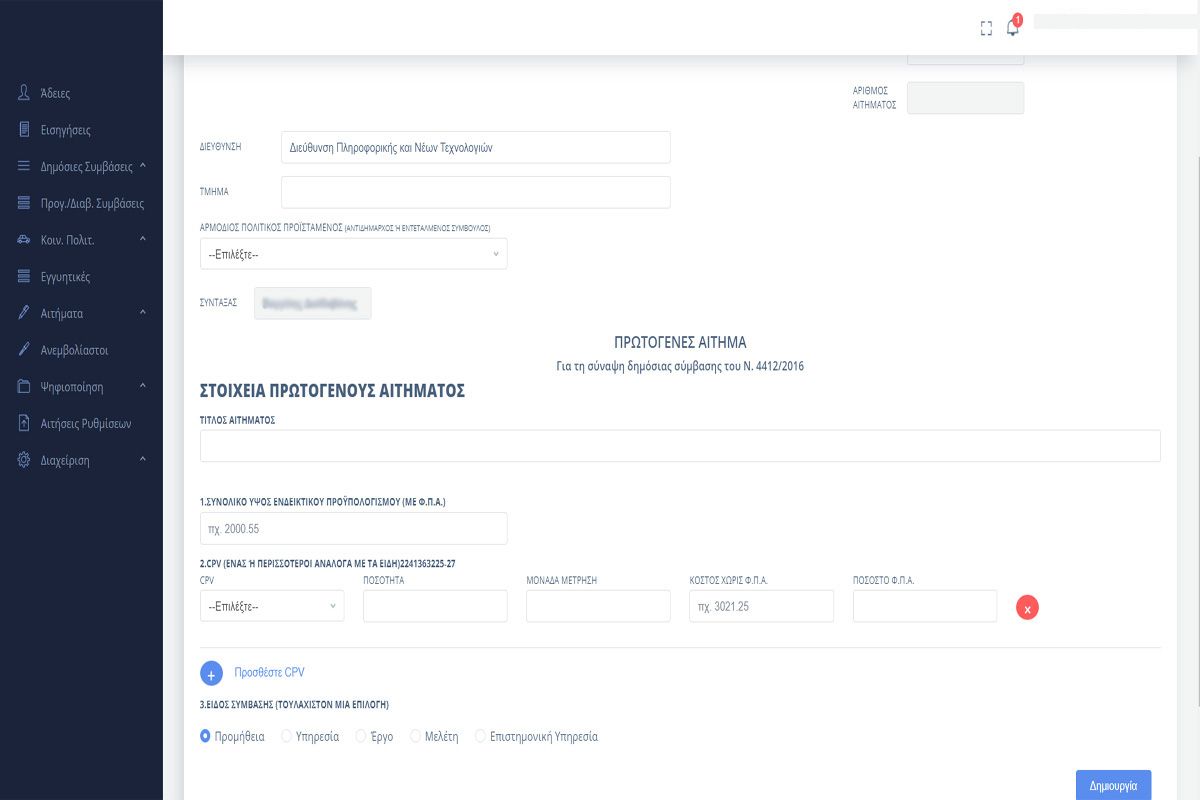Click the Εγγυητικές sidebar icon
1200x800 pixels.
click(x=24, y=277)
